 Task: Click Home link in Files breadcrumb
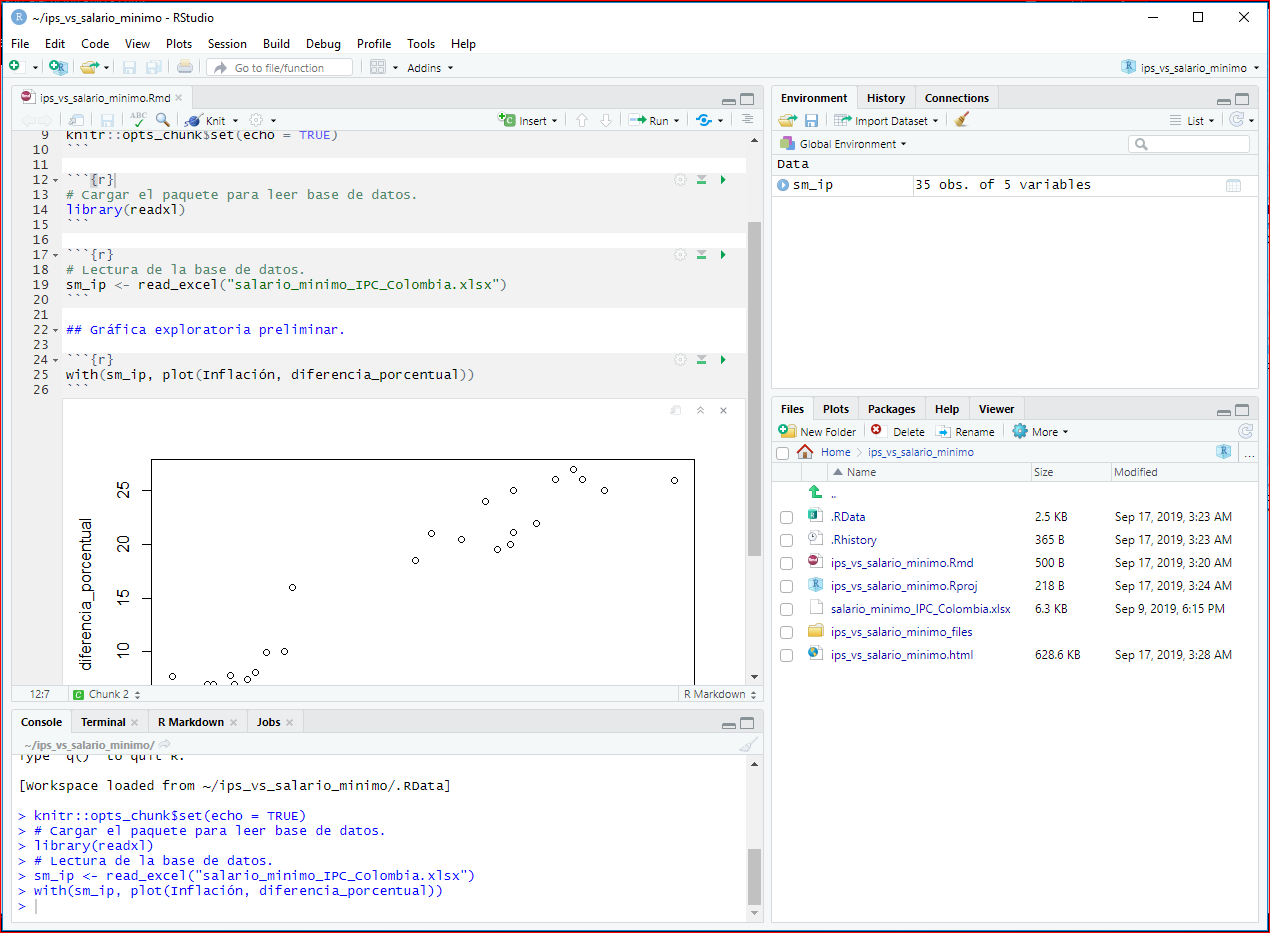pos(836,452)
